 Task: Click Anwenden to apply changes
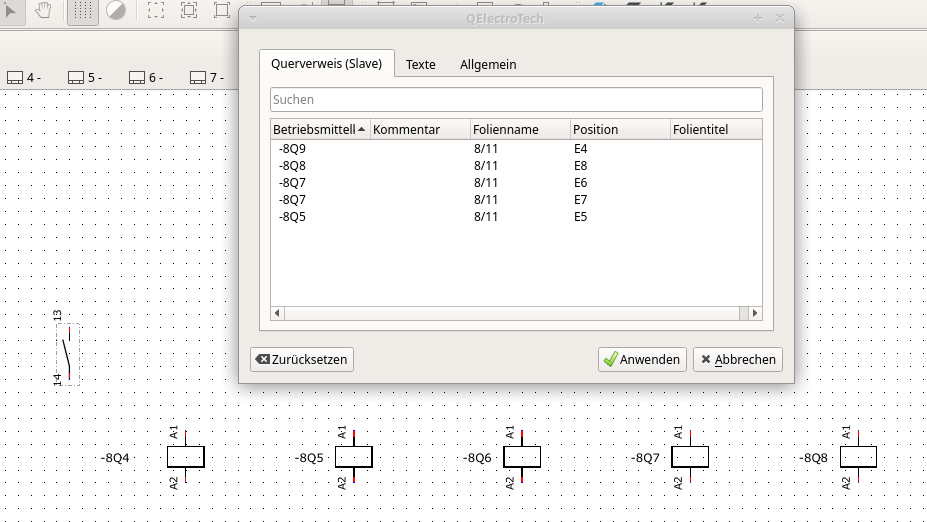(641, 359)
